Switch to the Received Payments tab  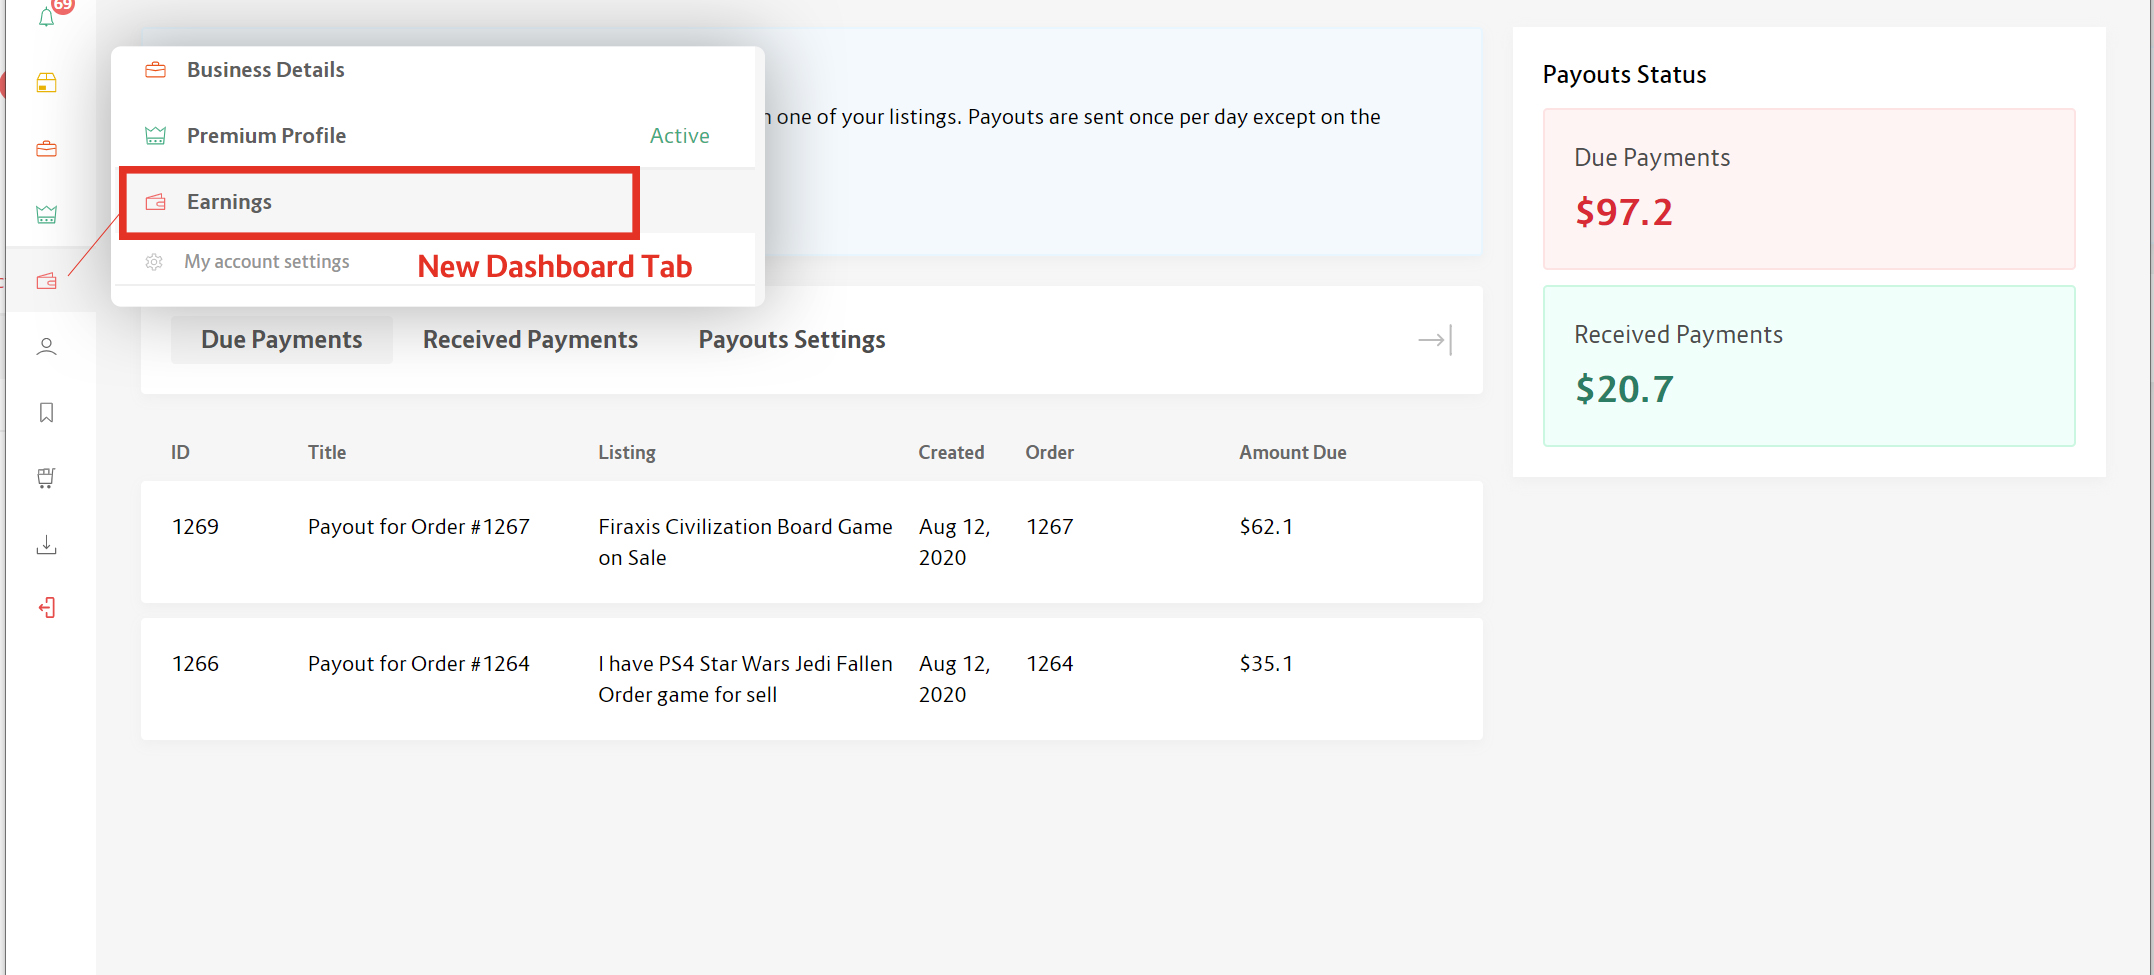(x=530, y=340)
